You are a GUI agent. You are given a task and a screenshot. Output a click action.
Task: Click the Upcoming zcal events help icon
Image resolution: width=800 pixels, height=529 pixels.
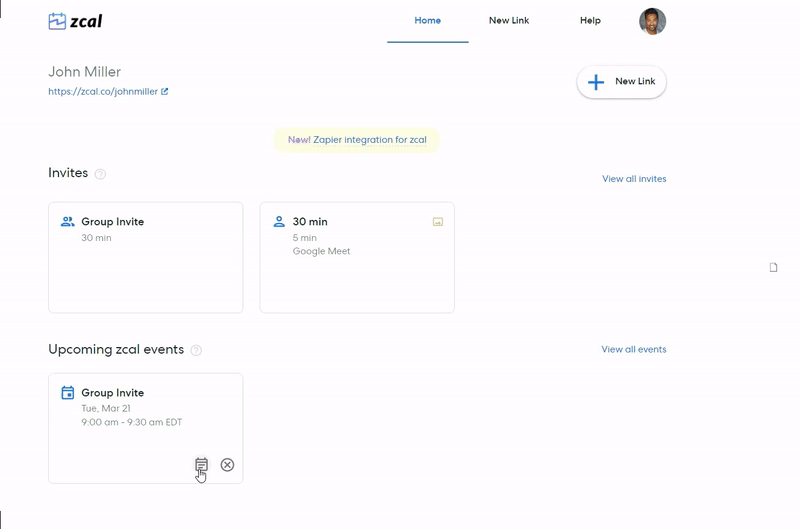(196, 350)
